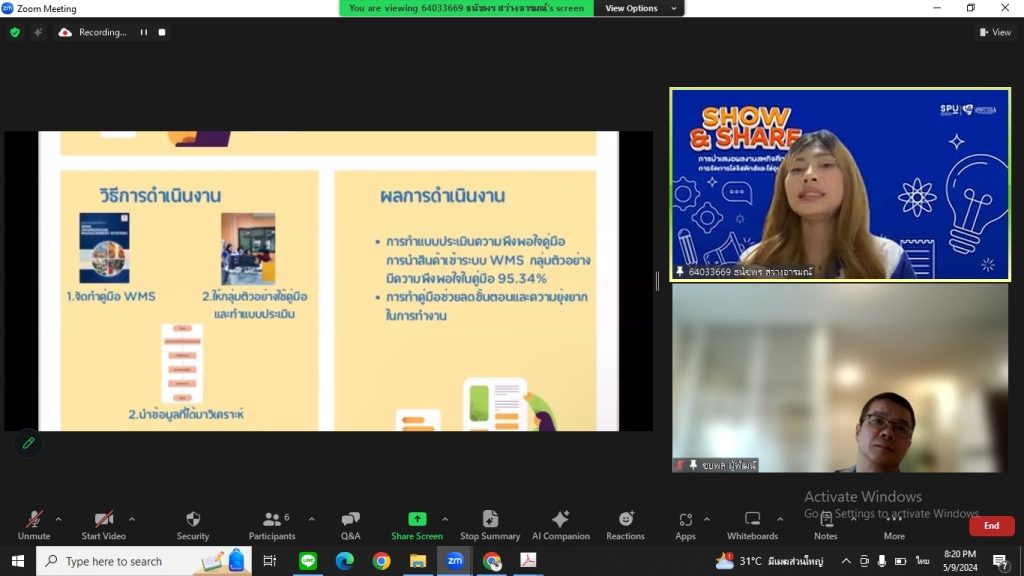
Task: Open the Task View button on the taskbar
Action: coord(270,561)
